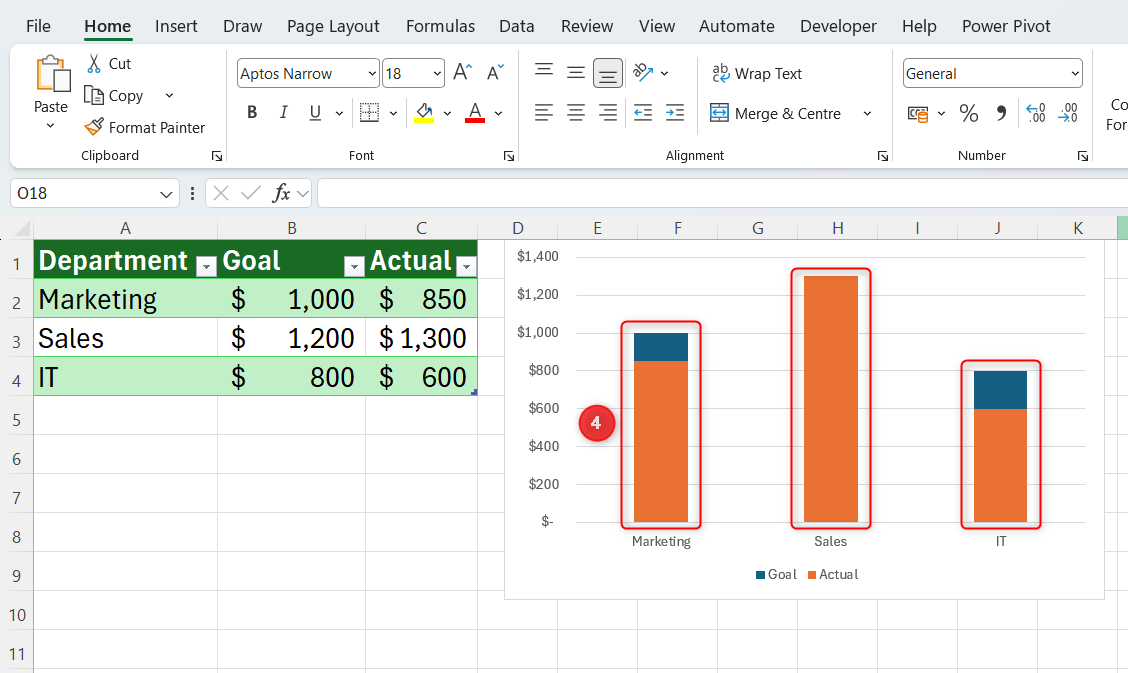
Task: Open Clipboard pane dialog launcher
Action: [217, 156]
